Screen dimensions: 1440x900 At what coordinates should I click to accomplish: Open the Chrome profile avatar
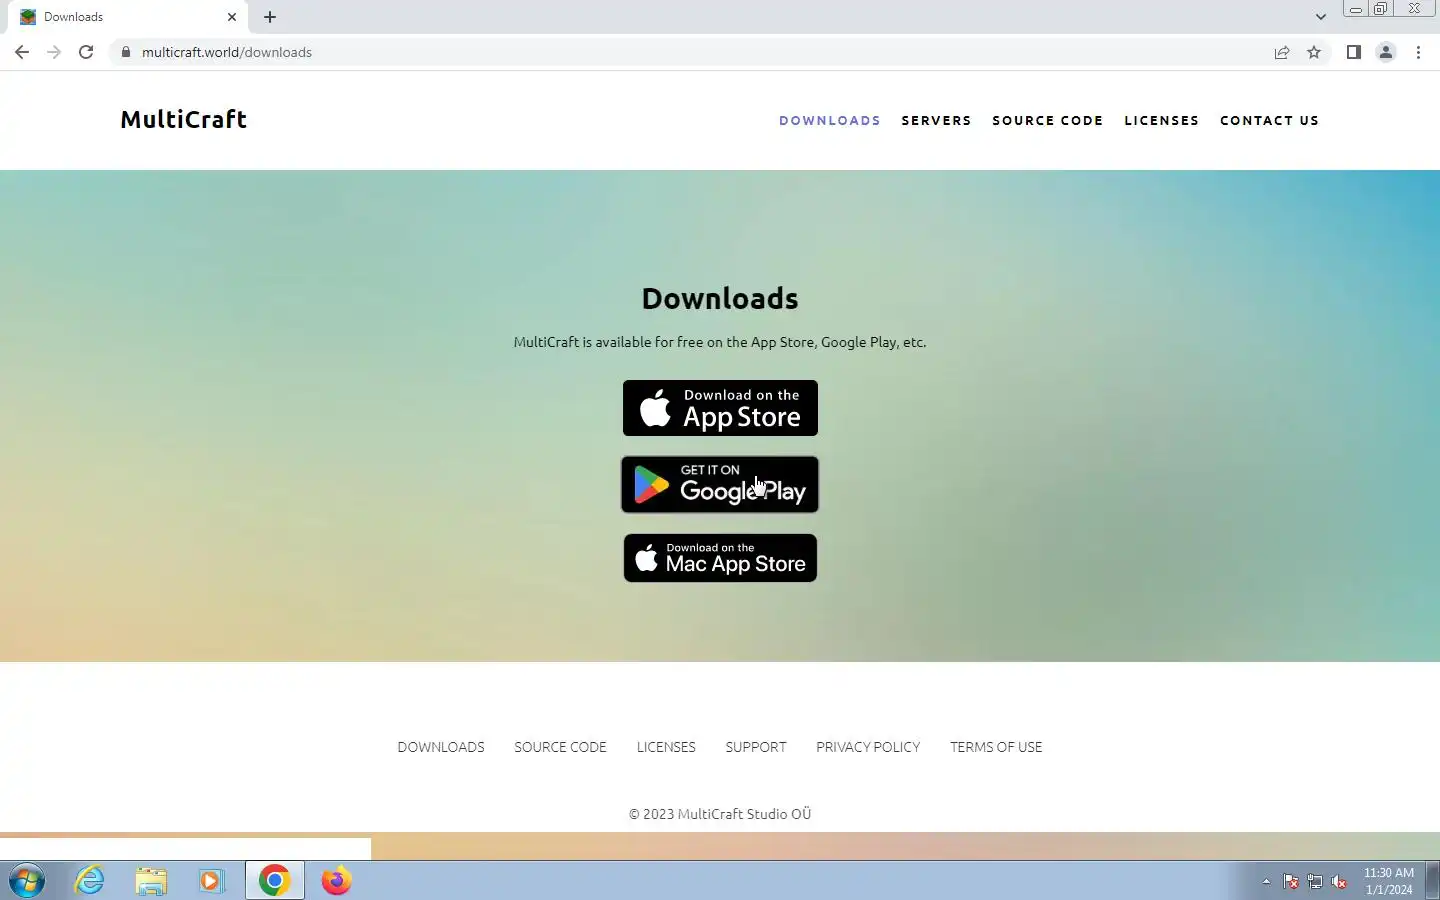(1386, 52)
